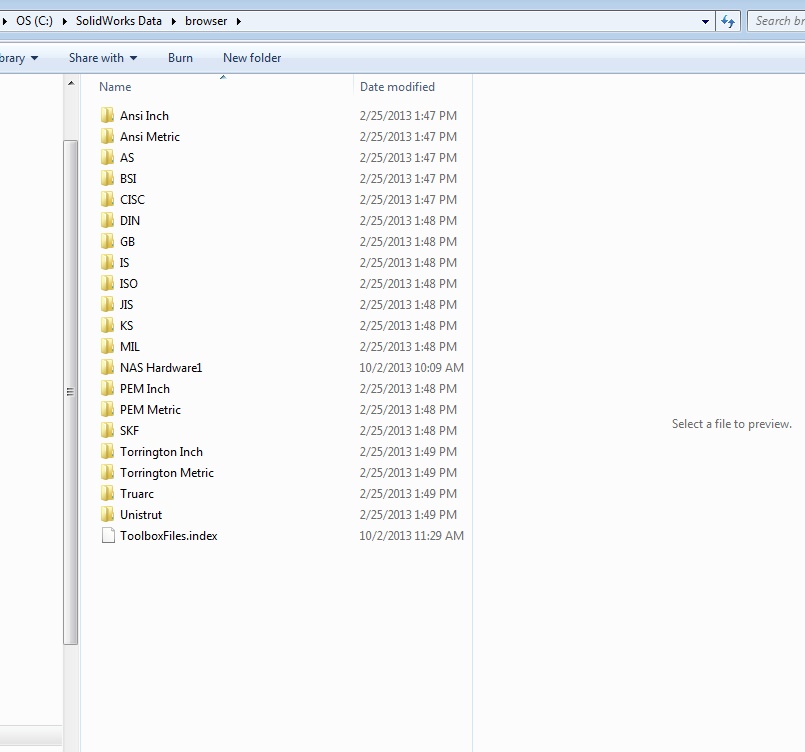
Task: Select the PEM Inch folder name
Action: (145, 389)
